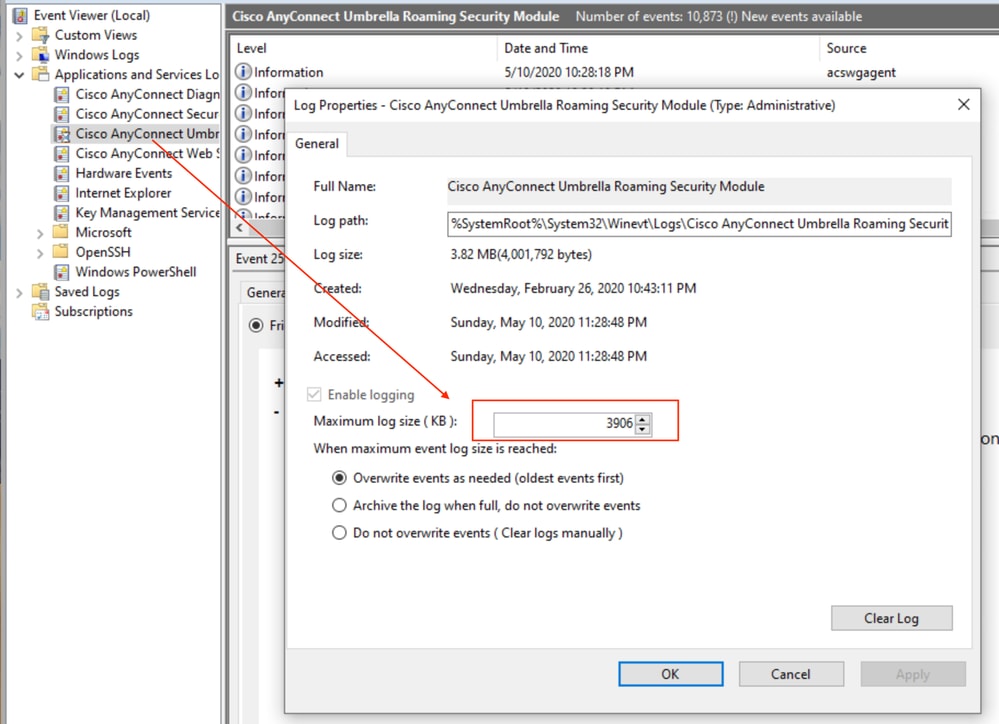This screenshot has width=999, height=724.
Task: Expand the OpenSSH folder node
Action: pos(40,254)
